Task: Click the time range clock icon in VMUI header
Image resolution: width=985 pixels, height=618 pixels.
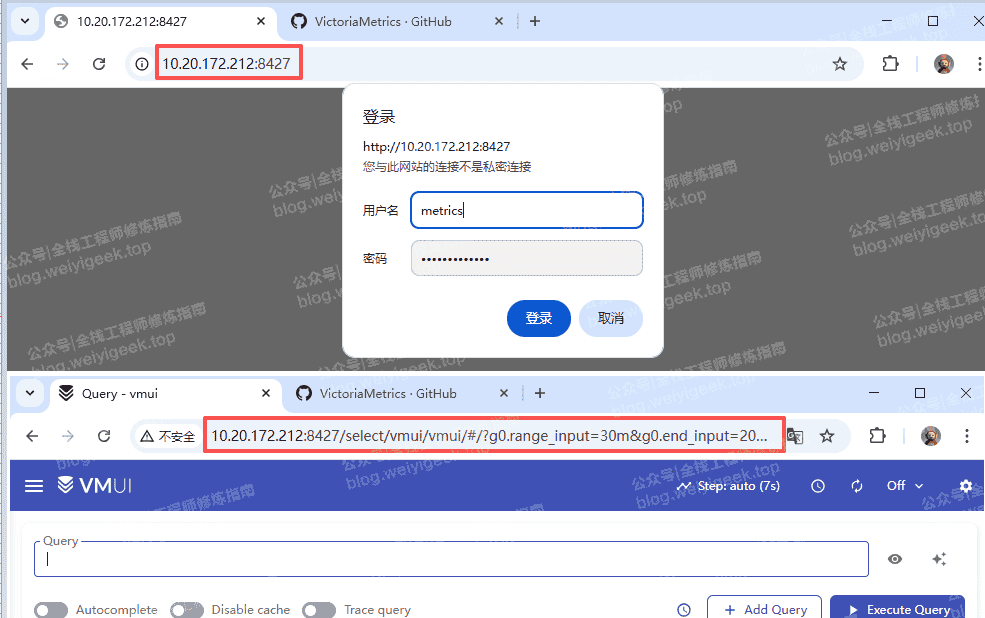Action: pos(818,486)
